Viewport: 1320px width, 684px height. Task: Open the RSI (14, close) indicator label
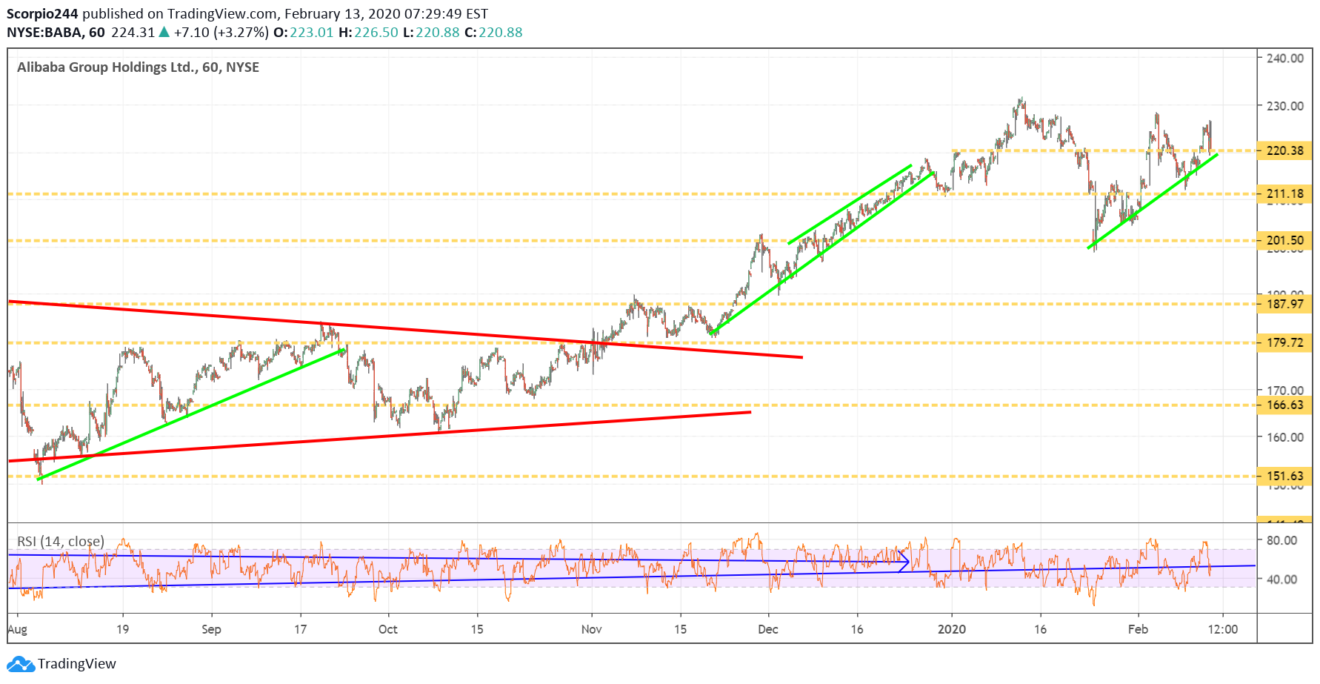click(60, 541)
